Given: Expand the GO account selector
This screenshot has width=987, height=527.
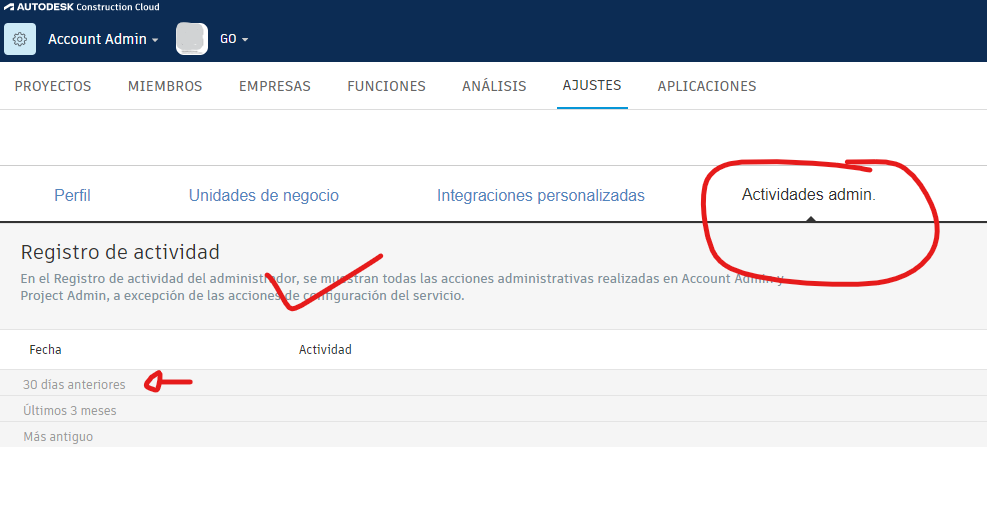Looking at the screenshot, I should [234, 39].
